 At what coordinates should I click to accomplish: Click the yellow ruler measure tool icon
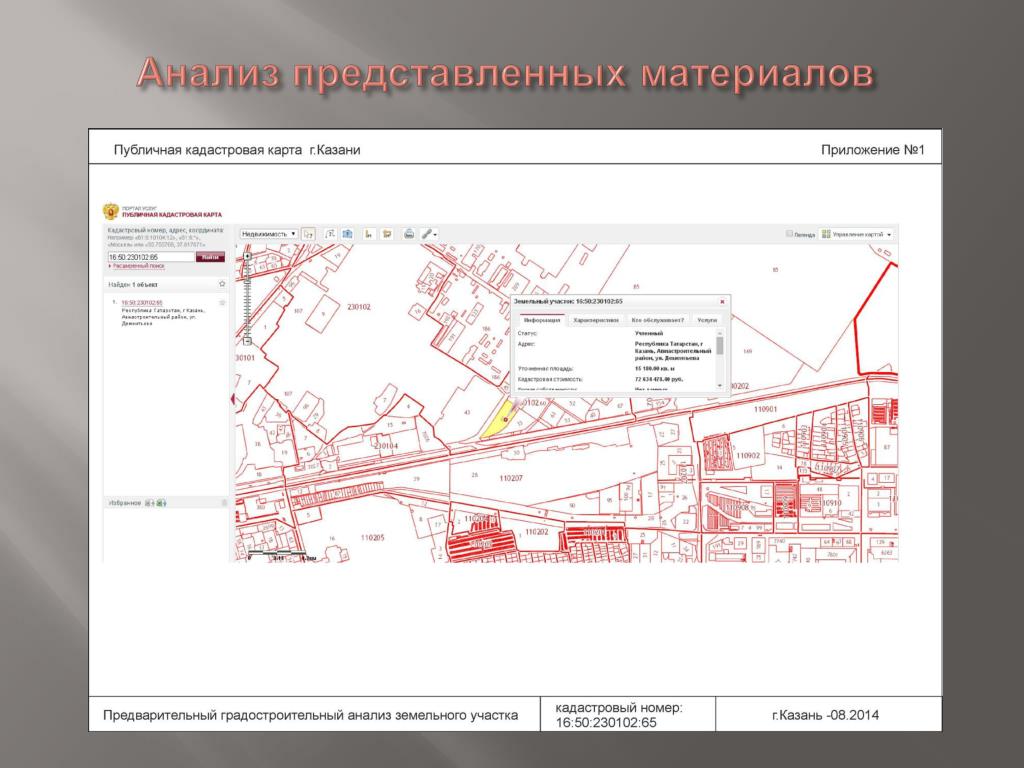click(x=369, y=234)
